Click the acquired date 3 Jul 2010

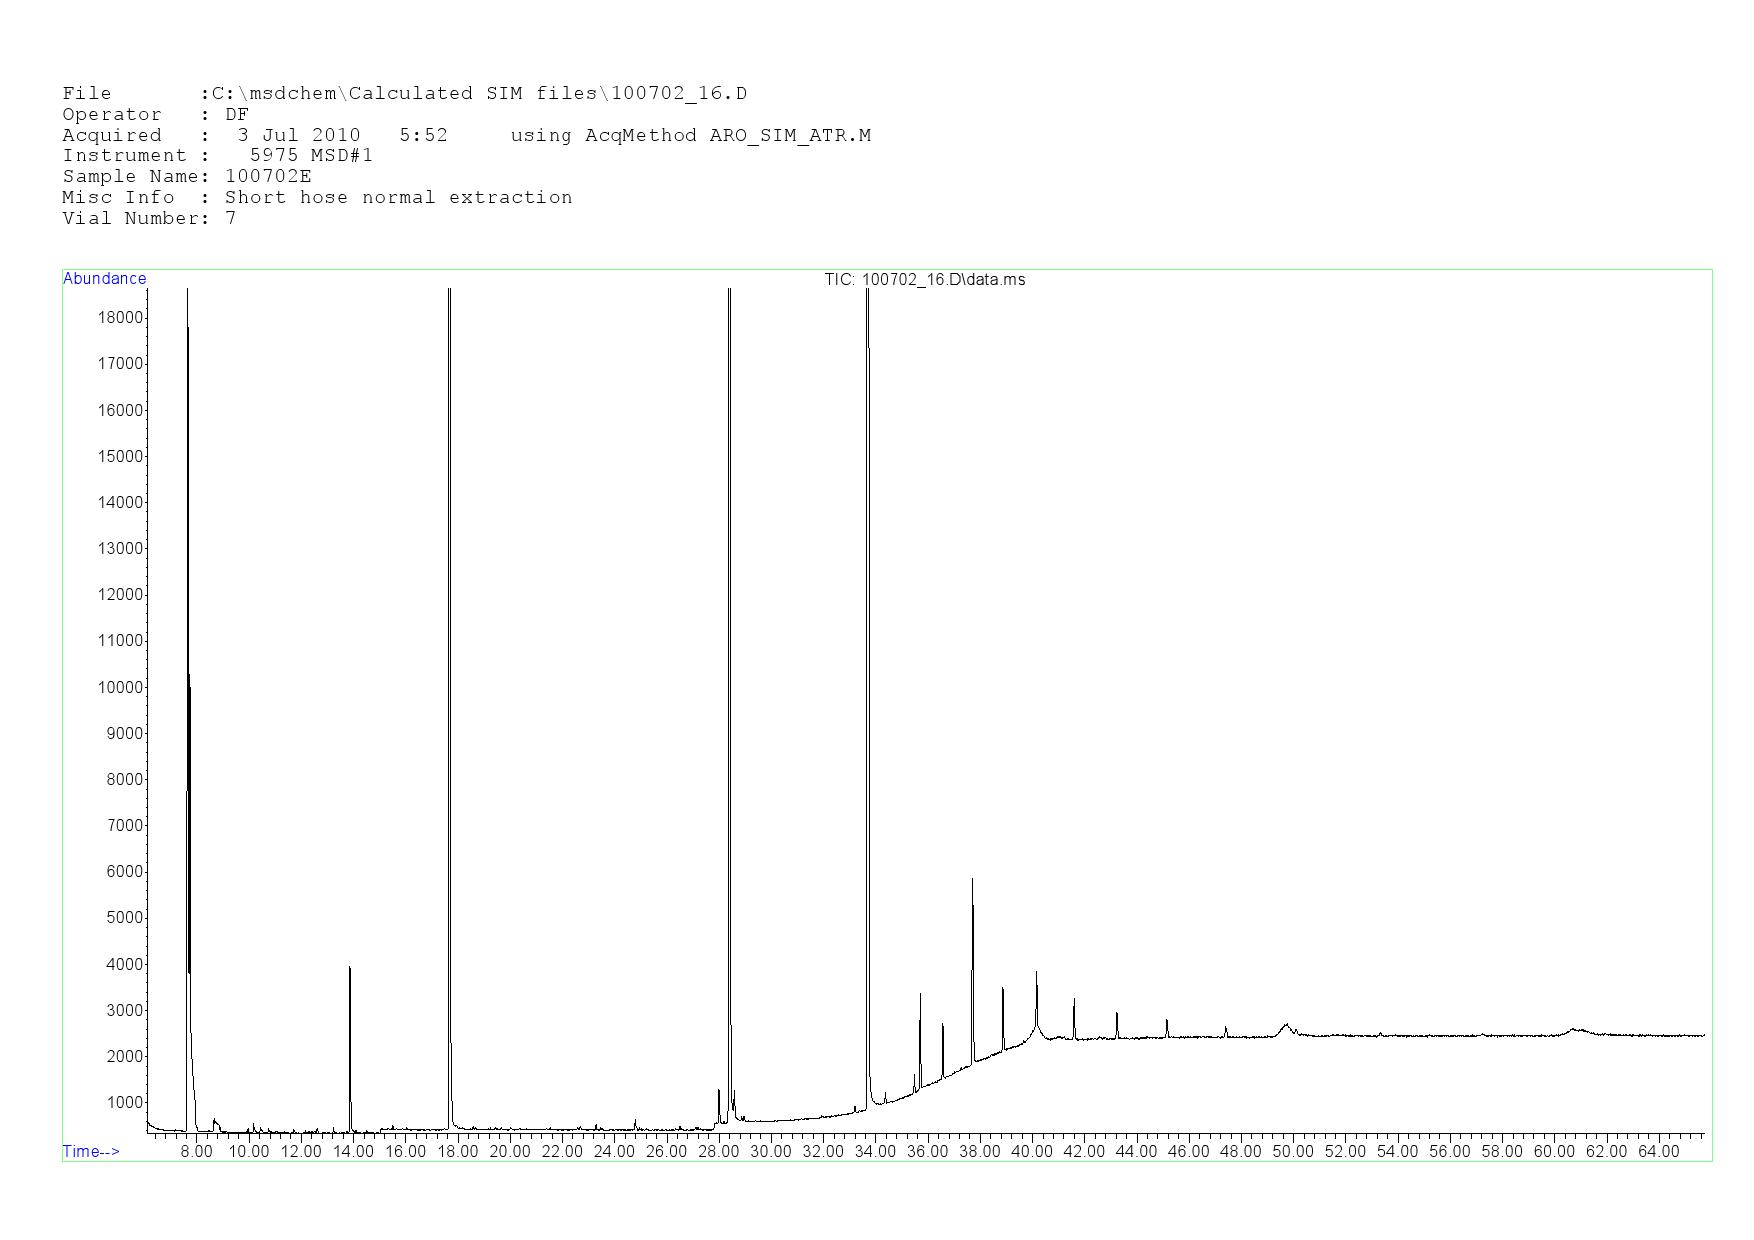(298, 135)
